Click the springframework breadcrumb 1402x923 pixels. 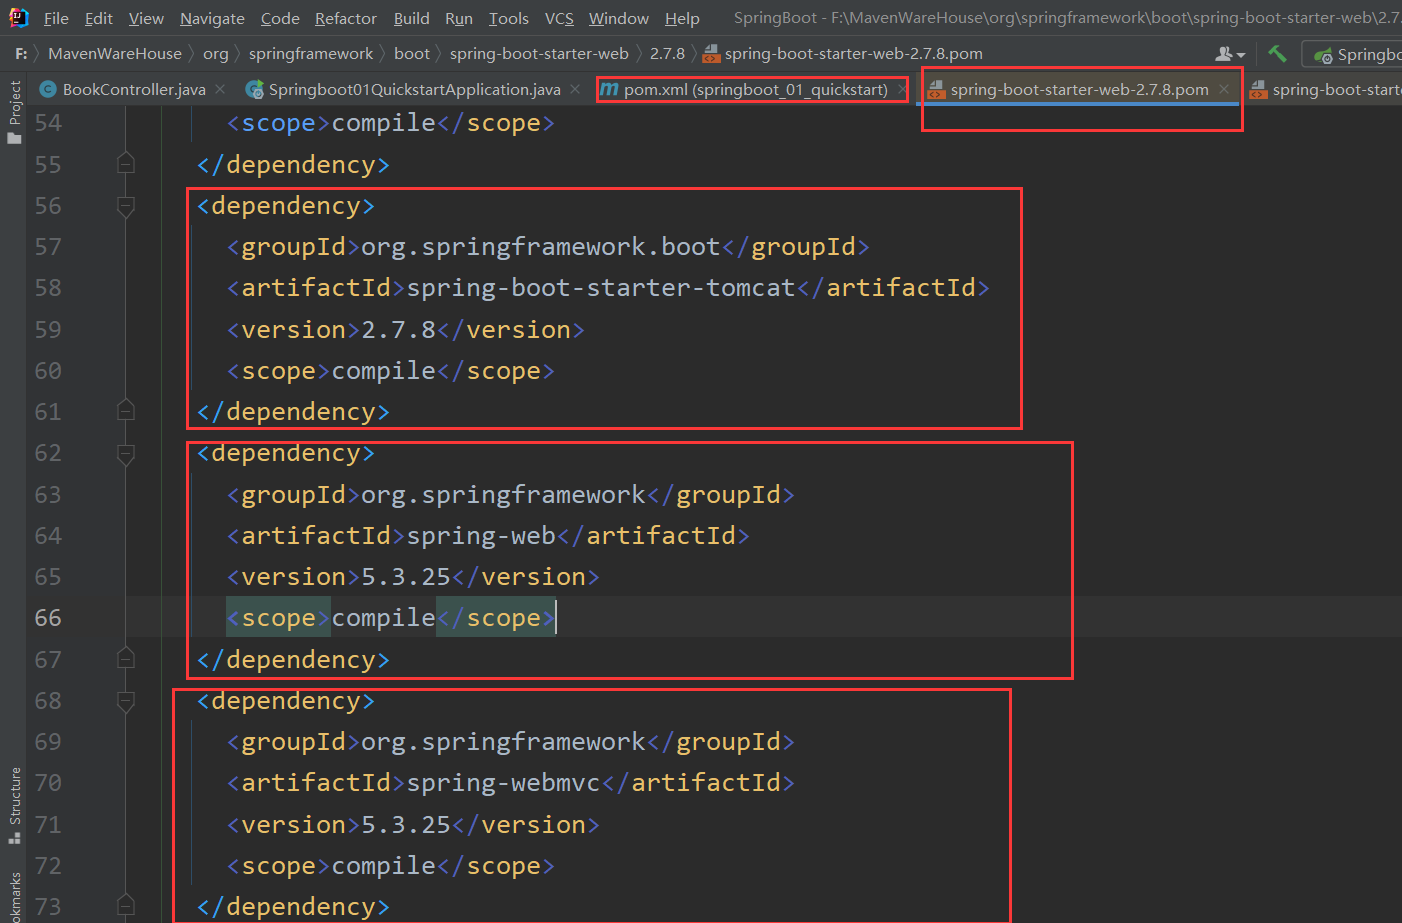(311, 53)
